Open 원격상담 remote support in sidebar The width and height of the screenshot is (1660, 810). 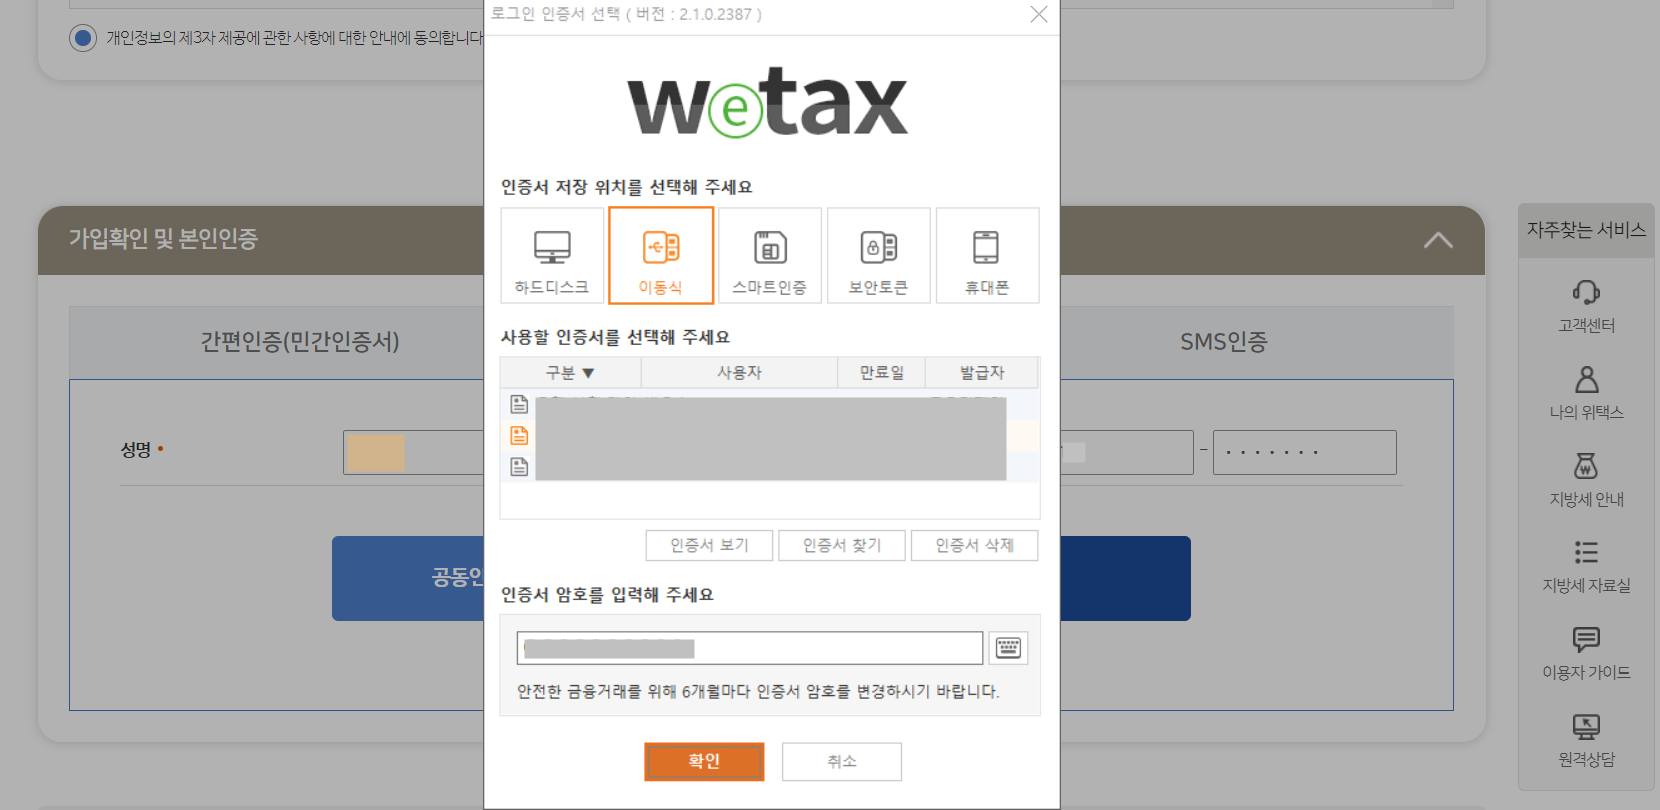[x=1586, y=740]
